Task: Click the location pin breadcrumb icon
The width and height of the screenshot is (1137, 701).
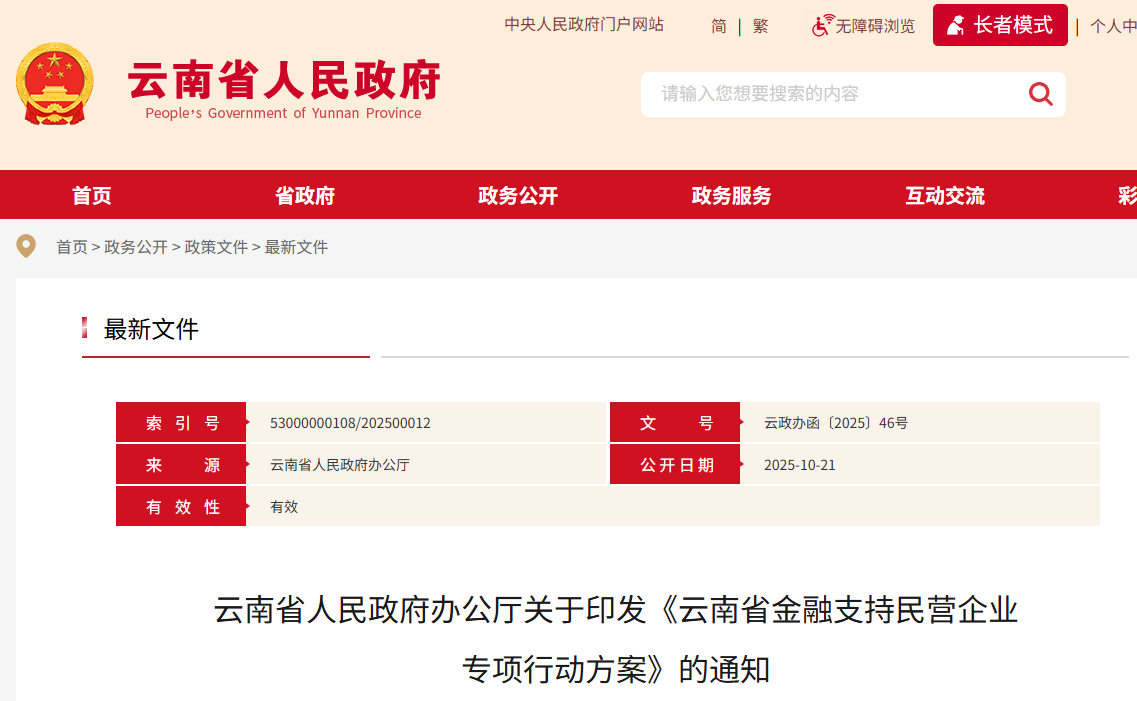Action: [26, 246]
